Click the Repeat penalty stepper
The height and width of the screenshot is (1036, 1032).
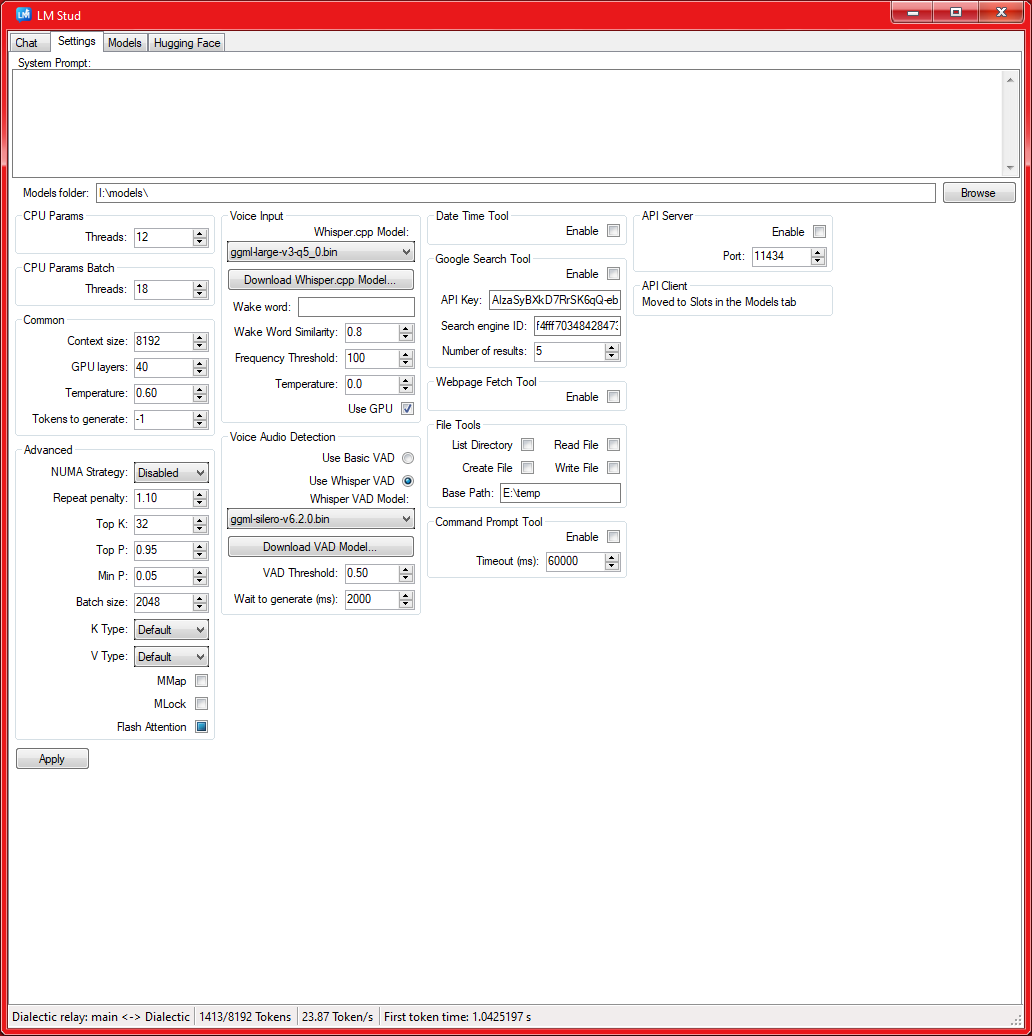[200, 498]
